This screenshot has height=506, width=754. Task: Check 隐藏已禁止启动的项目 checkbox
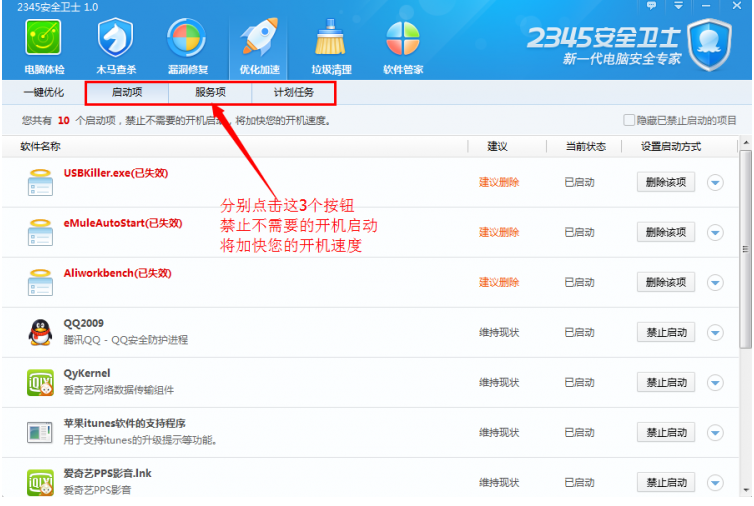coord(629,120)
